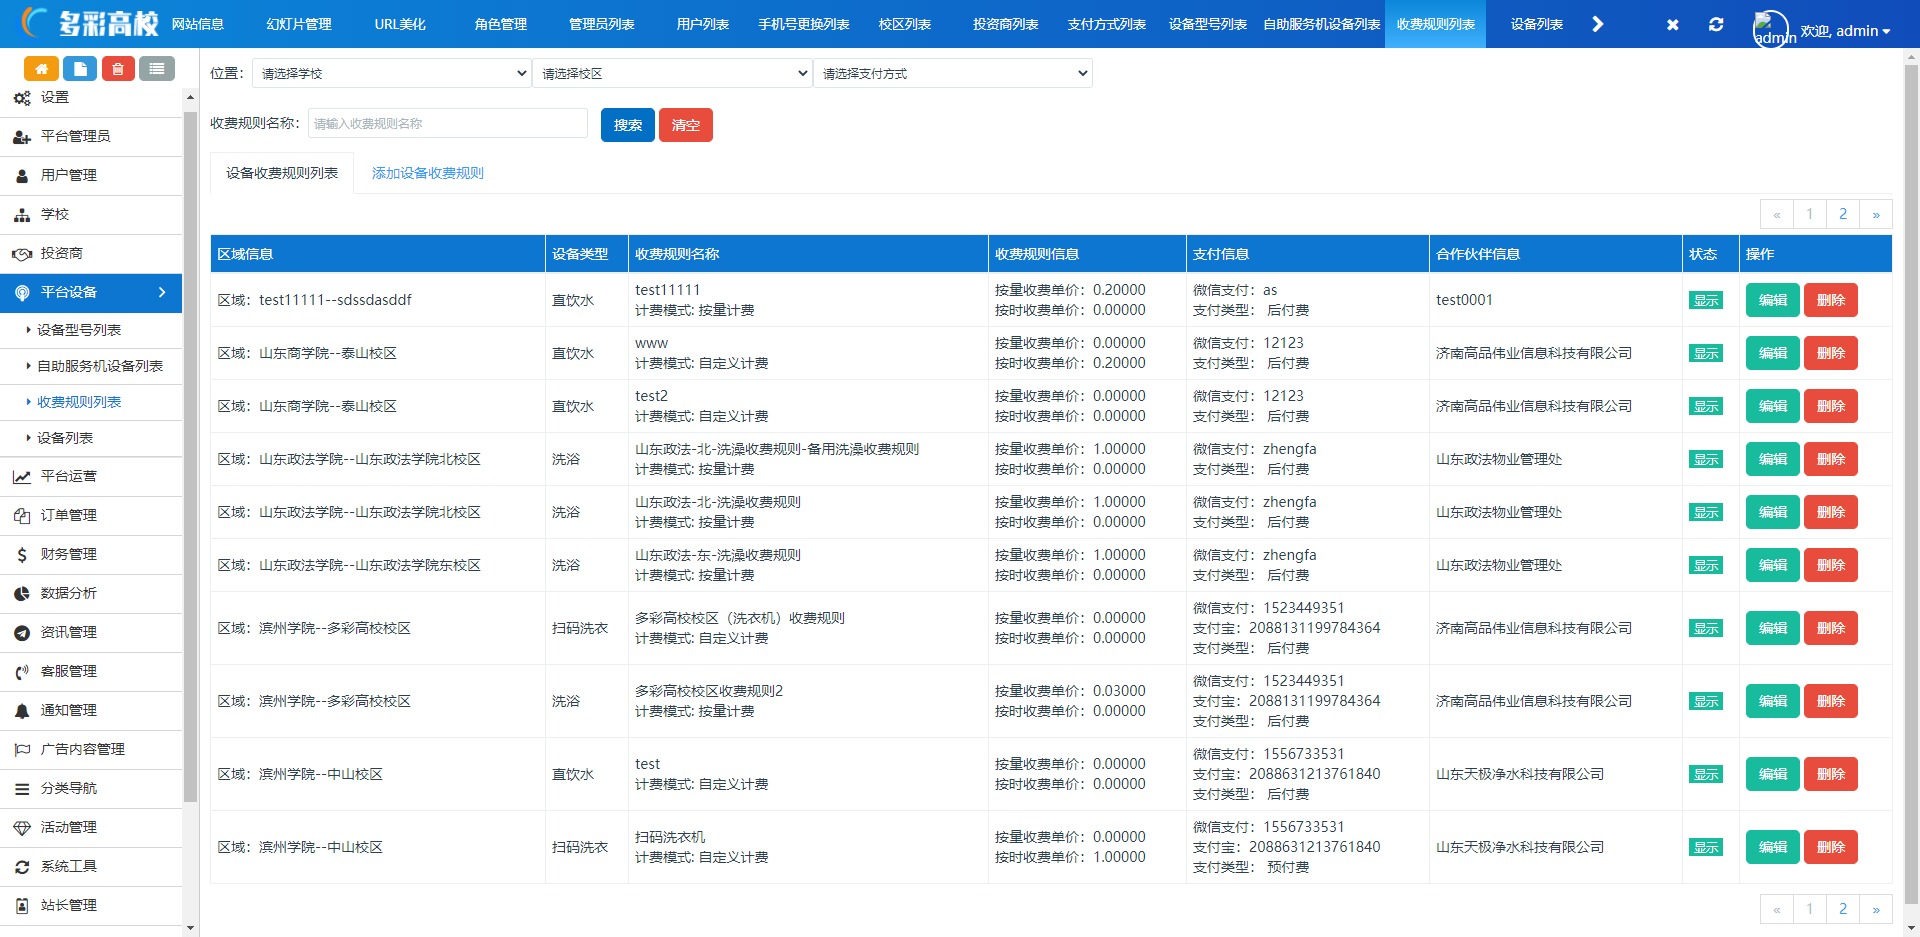Click the admin avatar image
Screen dimensions: 1920x937
1771,29
